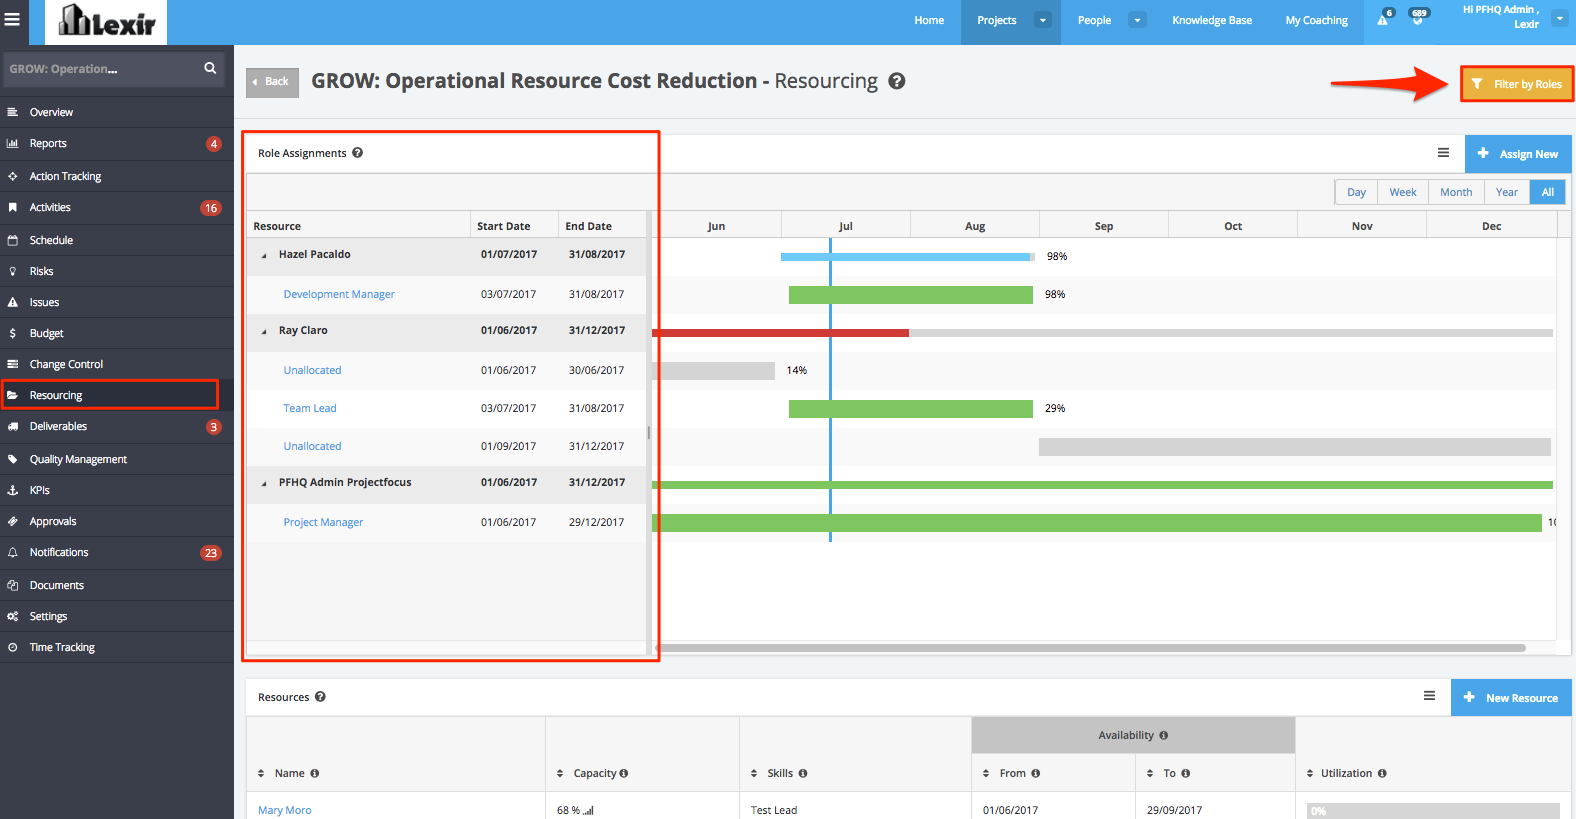Switch Gantt view to Month

[1456, 192]
